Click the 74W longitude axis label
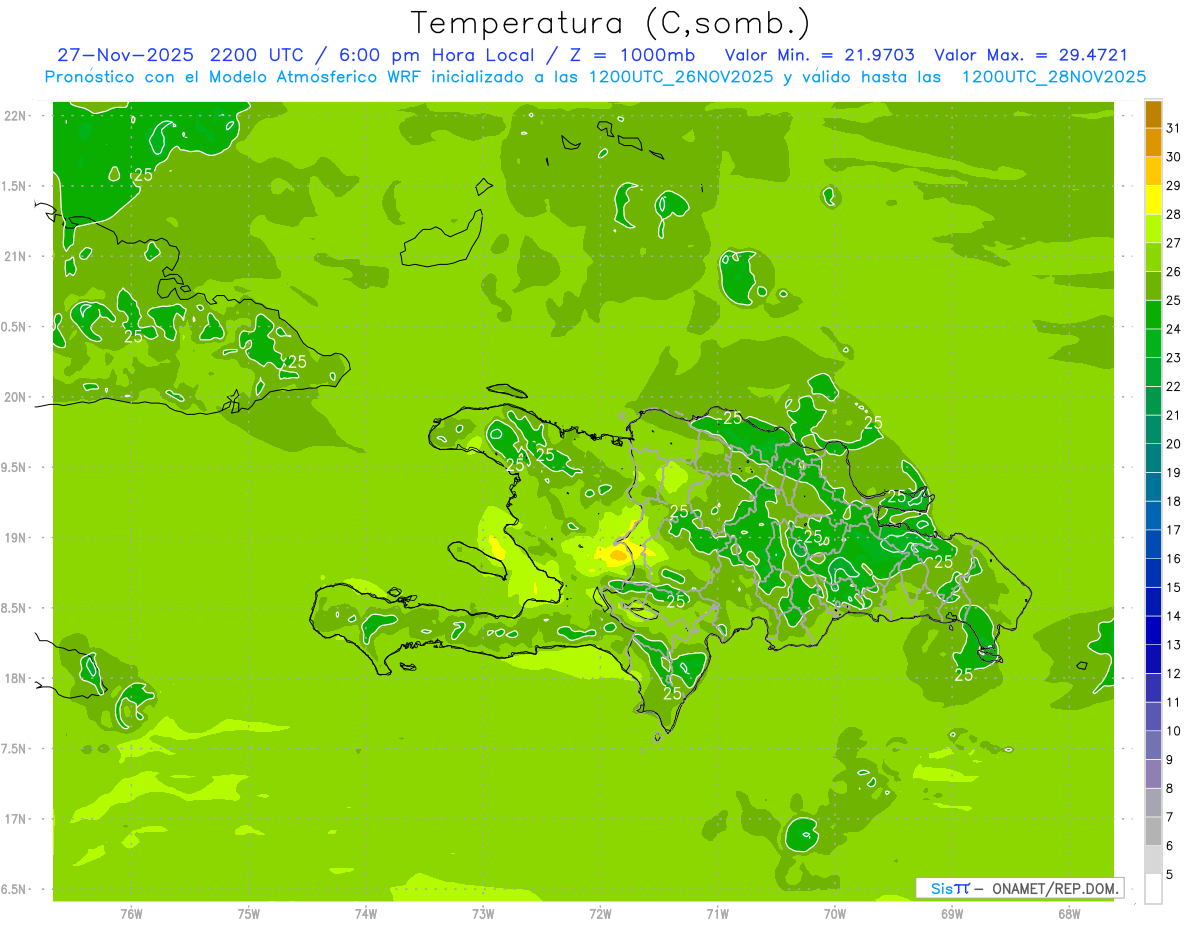 pyautogui.click(x=366, y=914)
